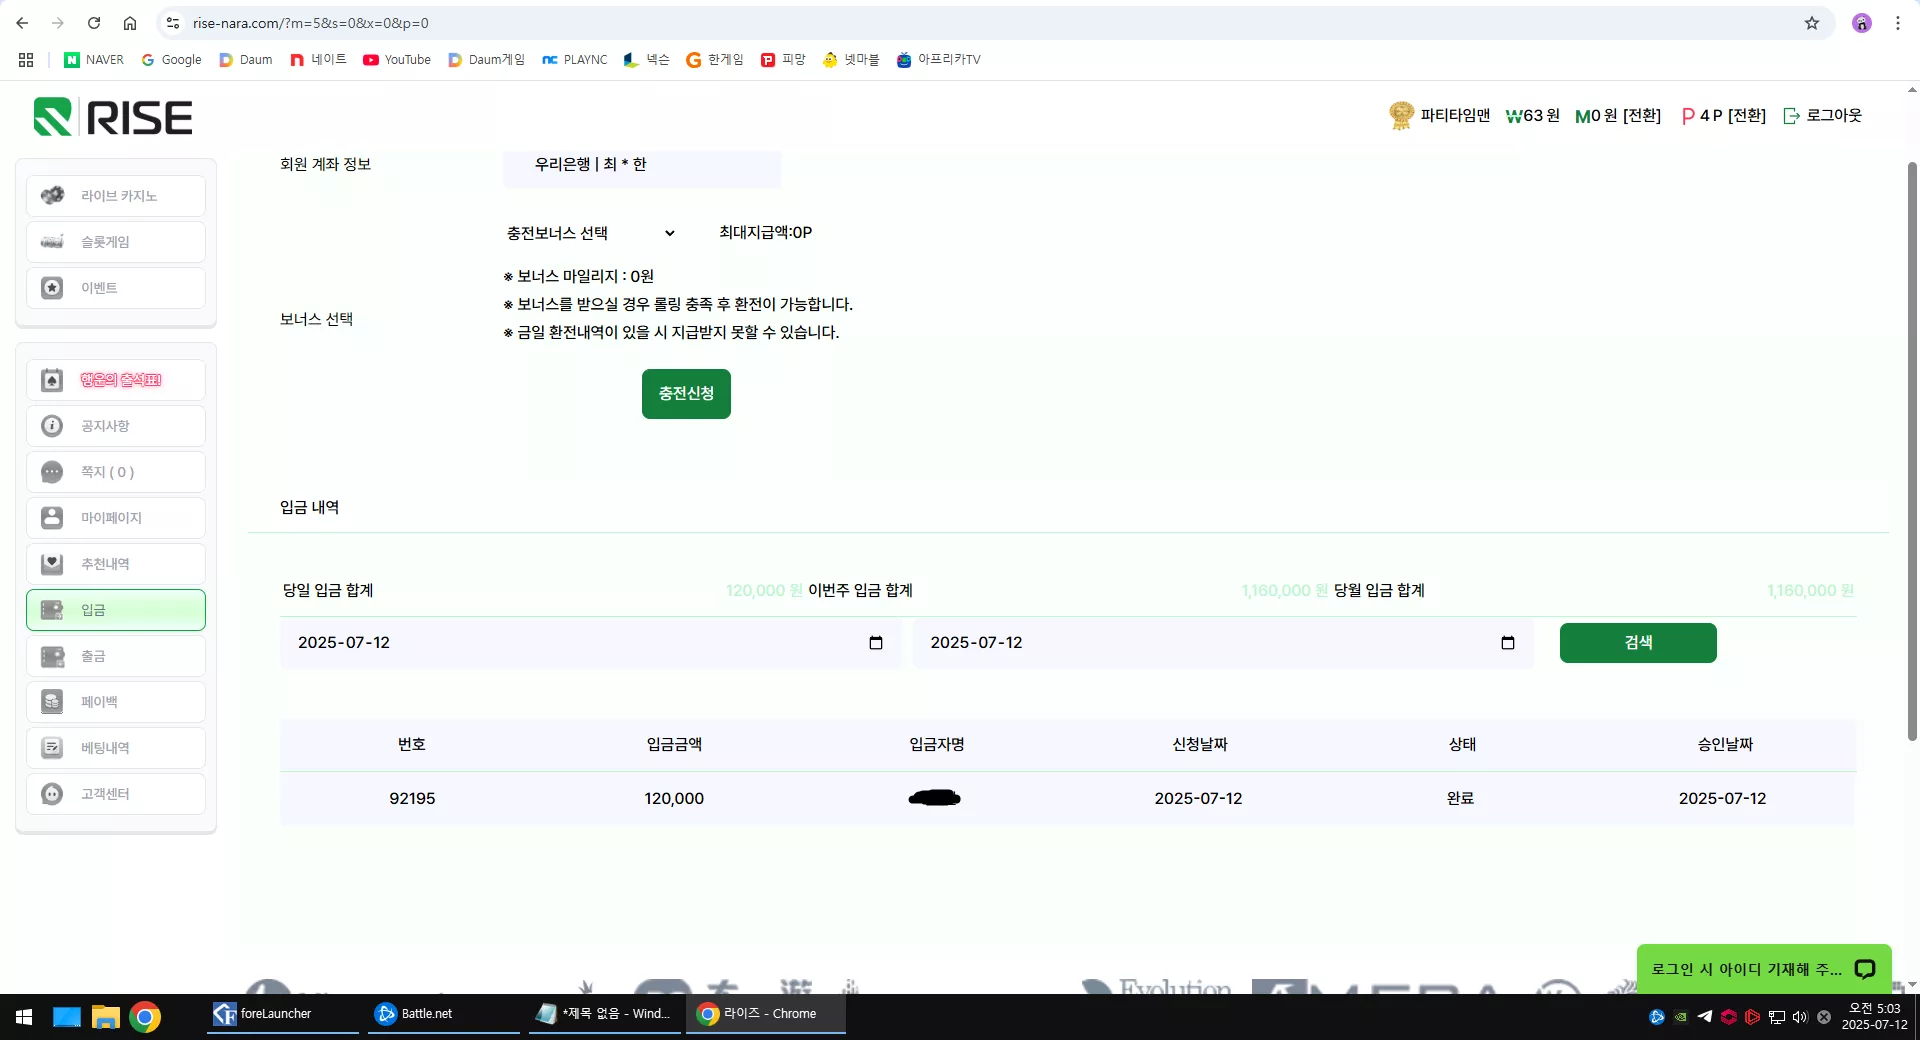Open the 베팅내역 sidebar item

[116, 748]
